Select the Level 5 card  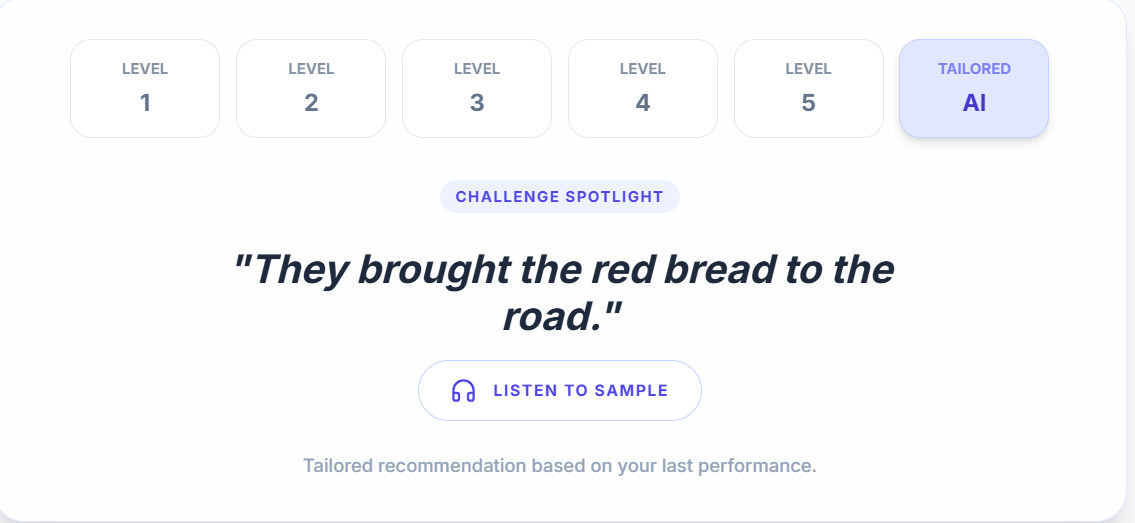(809, 88)
